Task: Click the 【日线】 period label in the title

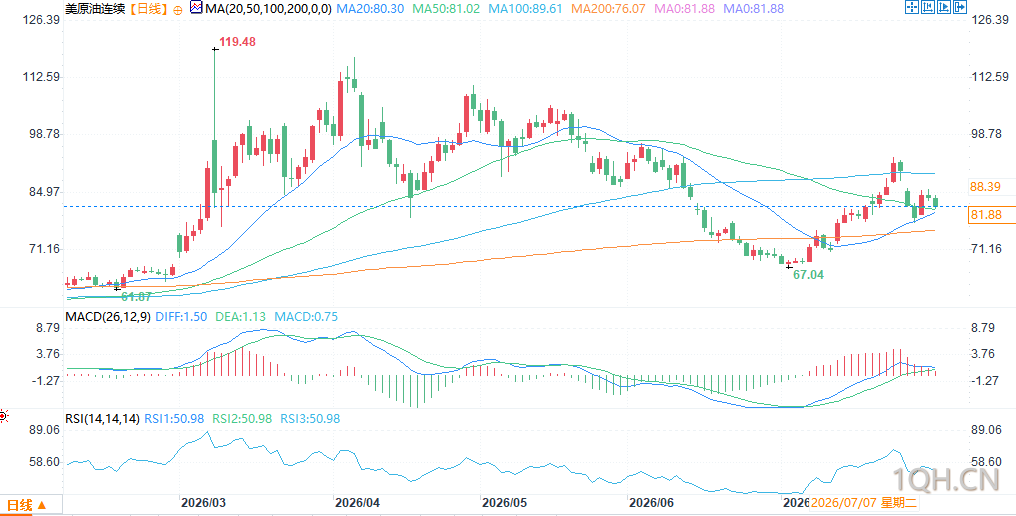Action: [x=148, y=9]
